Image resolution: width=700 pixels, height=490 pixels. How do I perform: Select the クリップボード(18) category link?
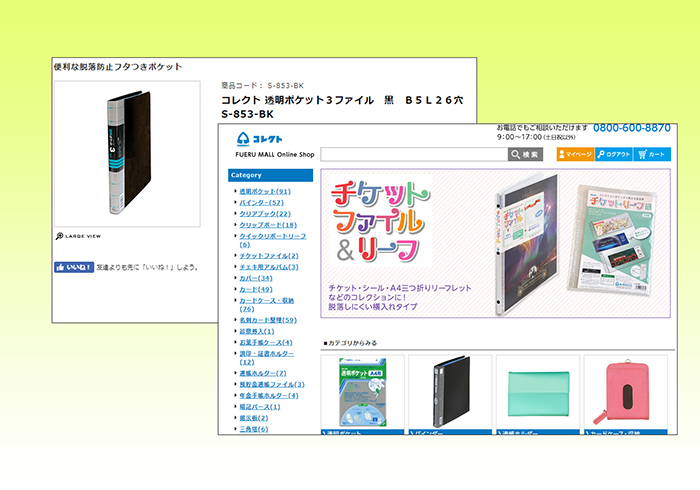pyautogui.click(x=267, y=225)
